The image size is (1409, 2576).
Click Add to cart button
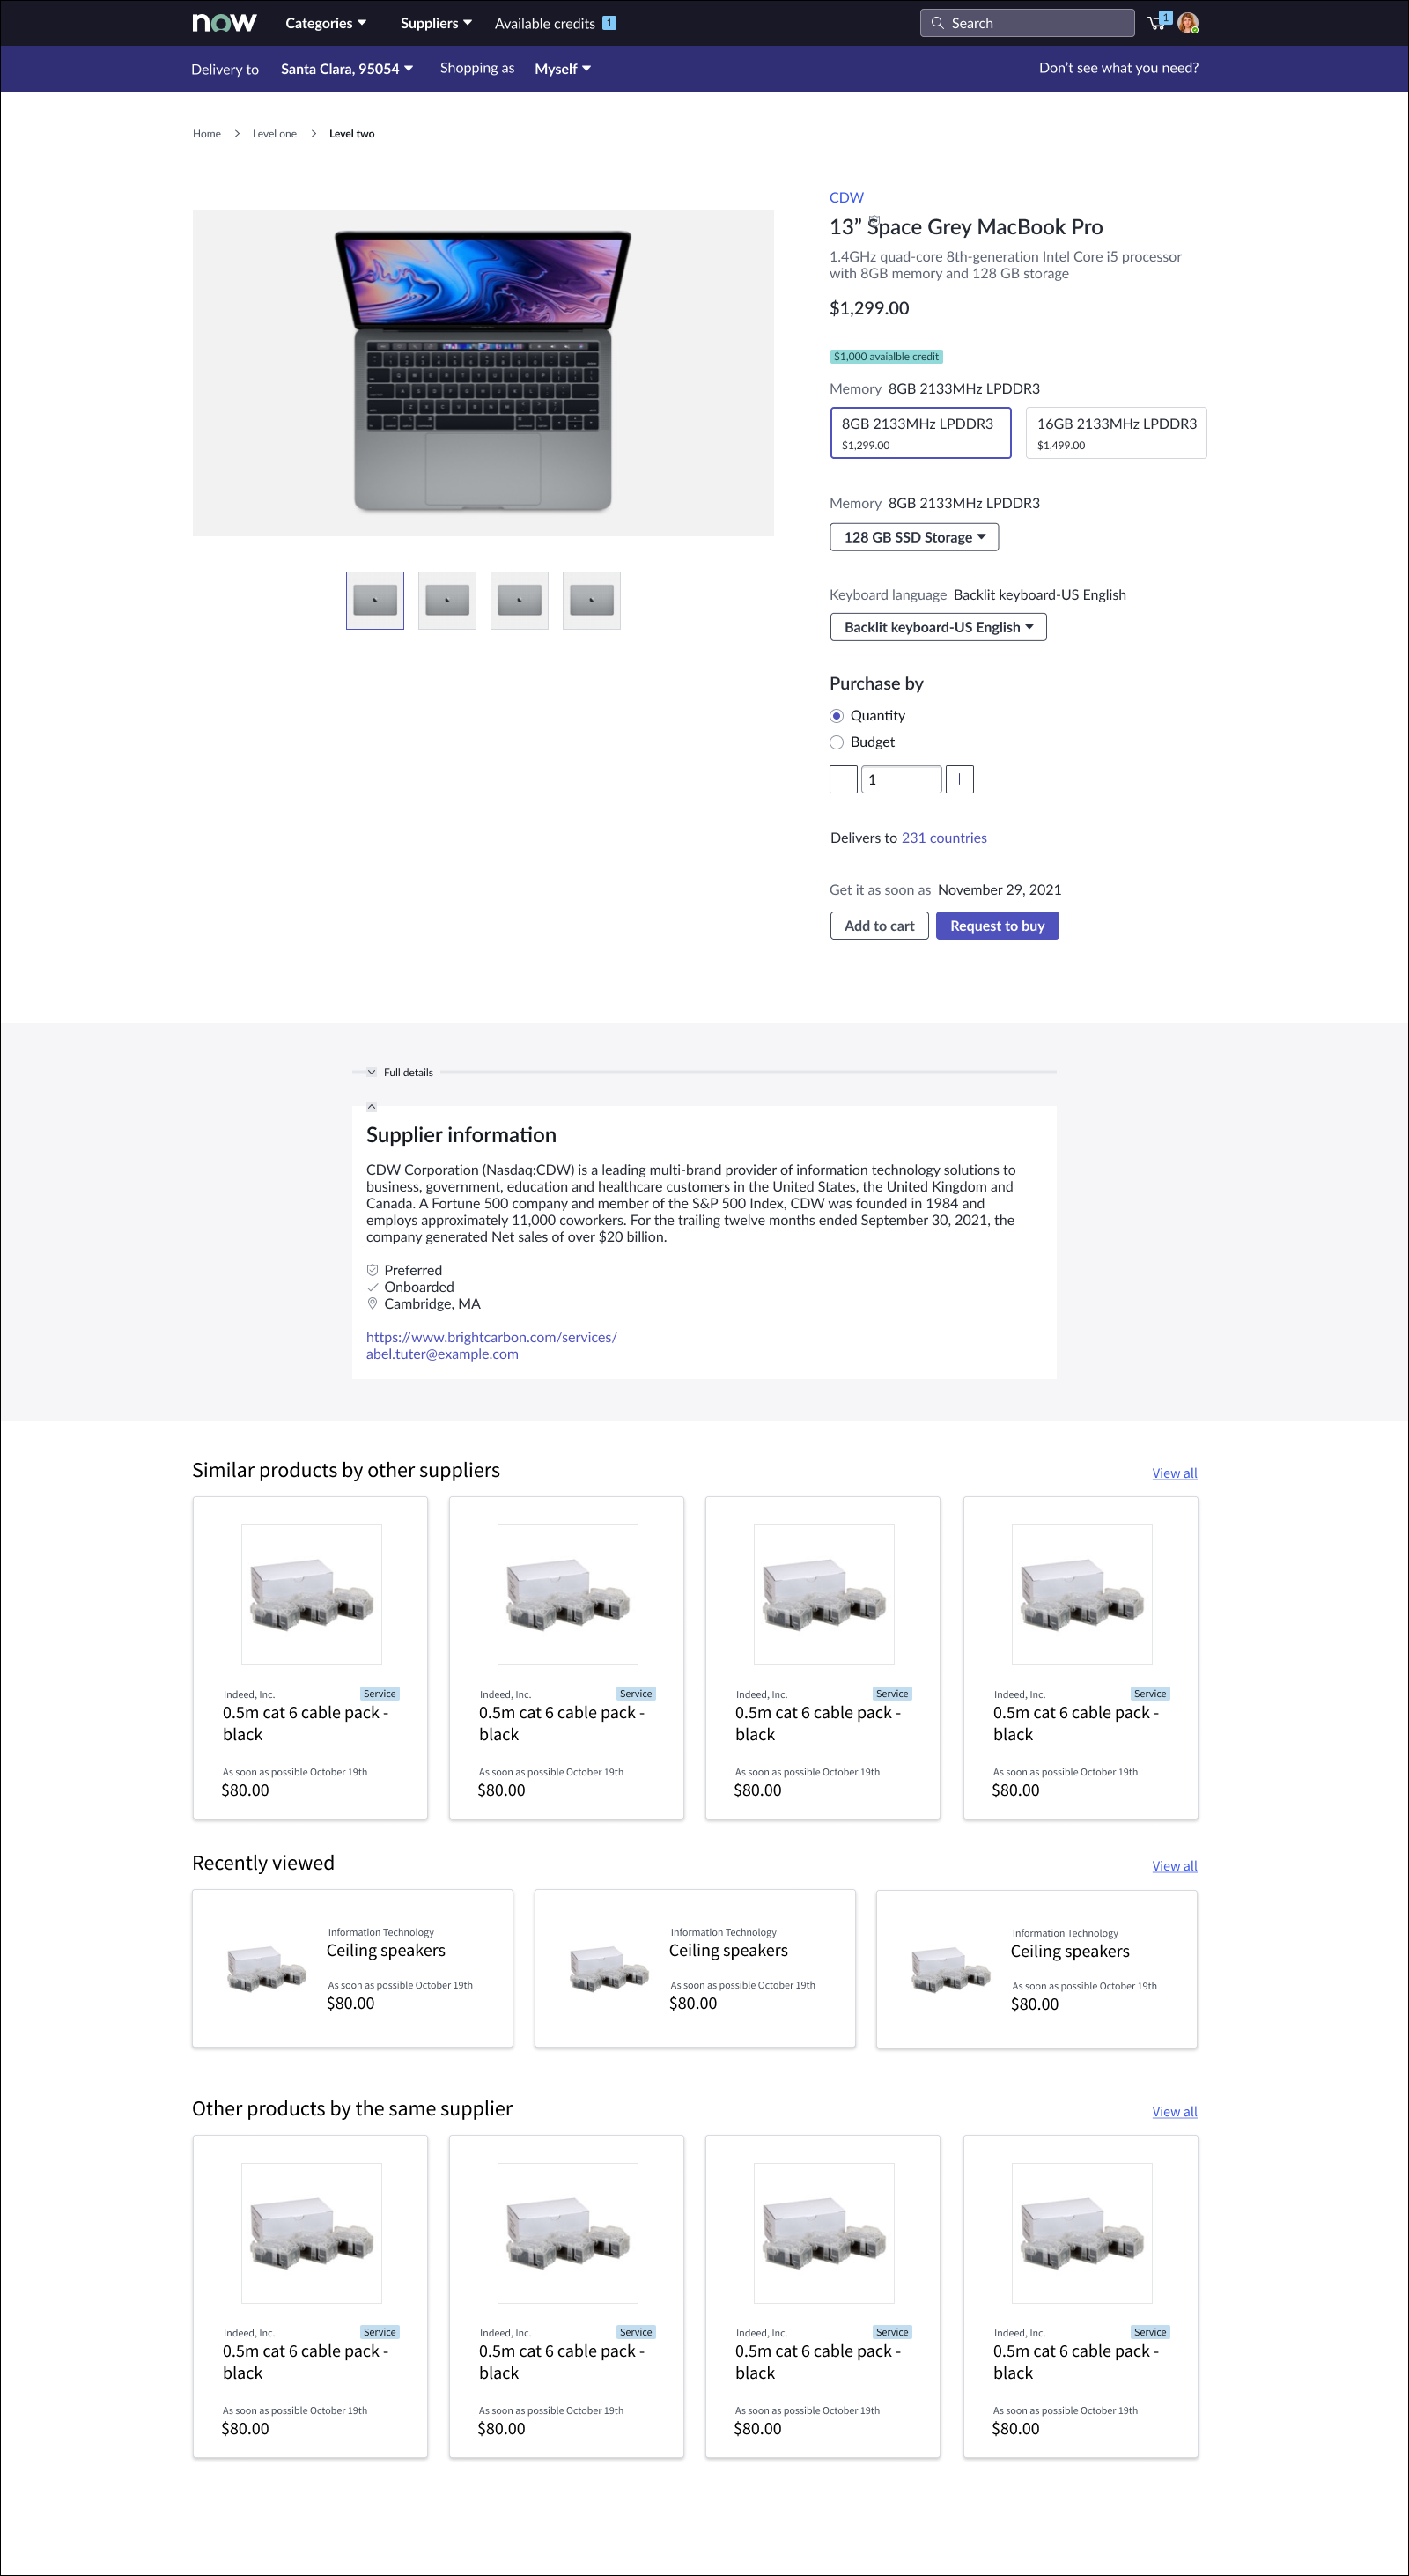[879, 926]
